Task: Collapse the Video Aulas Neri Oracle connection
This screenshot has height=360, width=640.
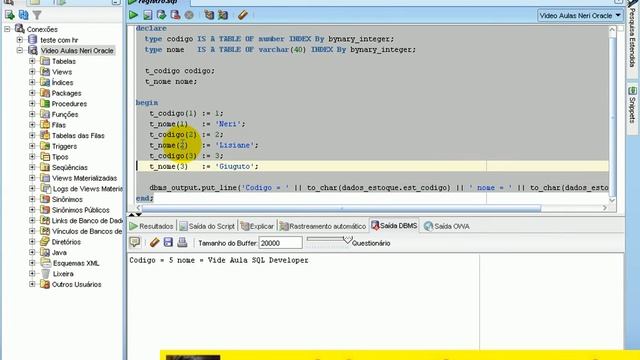Action: pyautogui.click(x=19, y=50)
